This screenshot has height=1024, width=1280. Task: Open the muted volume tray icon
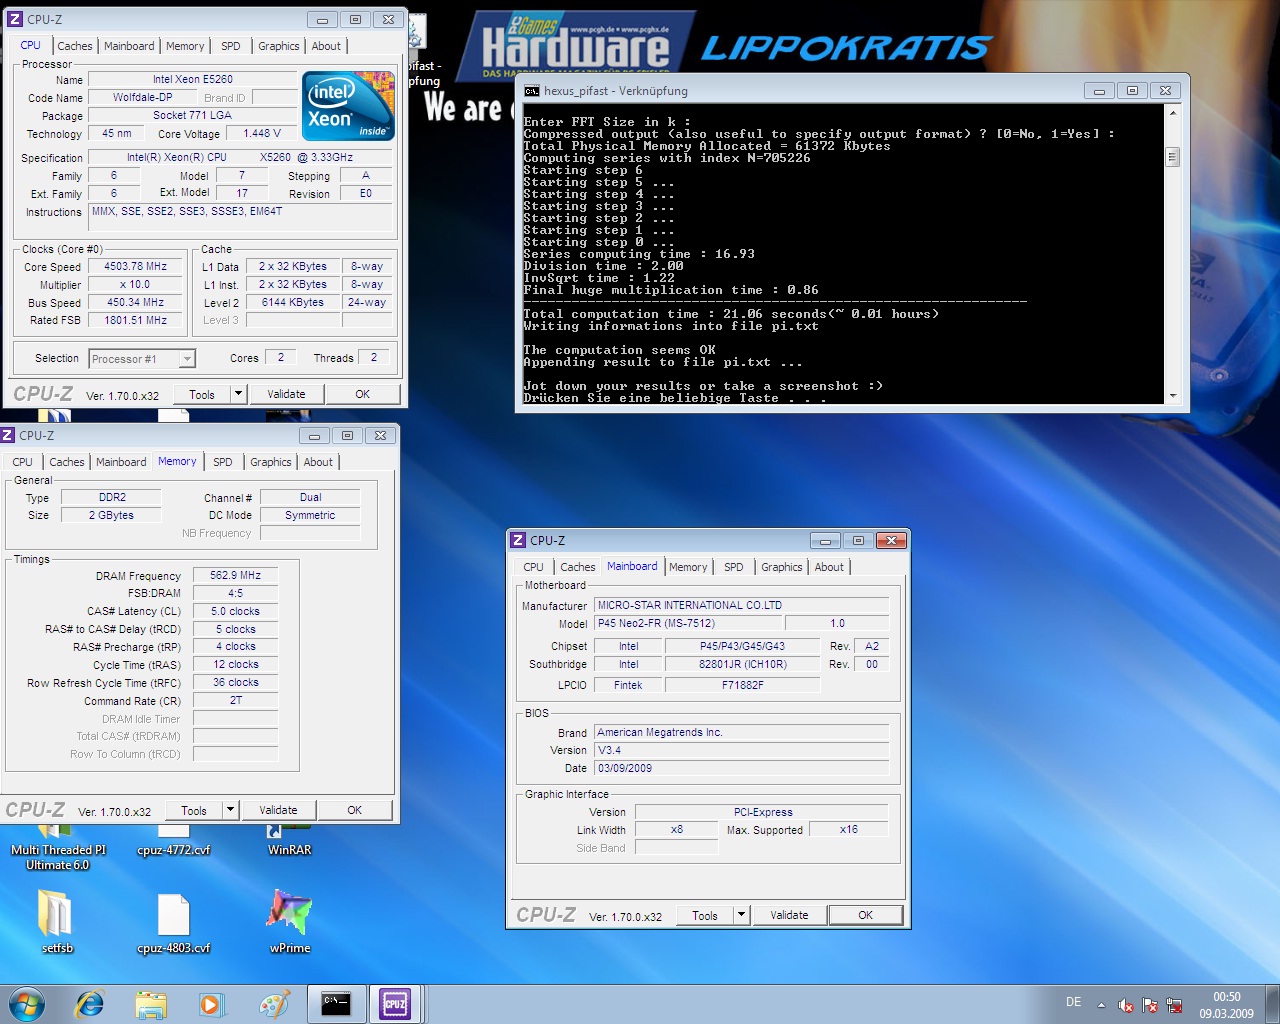[1126, 1005]
